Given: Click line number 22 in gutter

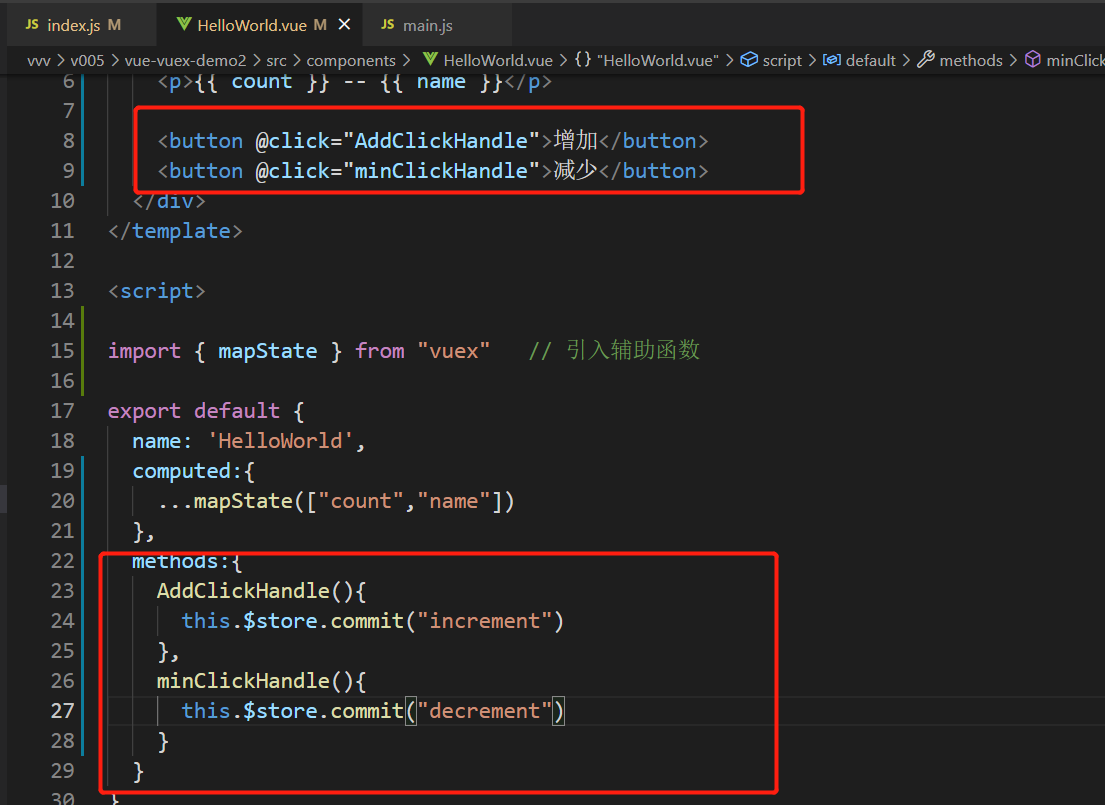Looking at the screenshot, I should pyautogui.click(x=62, y=561).
